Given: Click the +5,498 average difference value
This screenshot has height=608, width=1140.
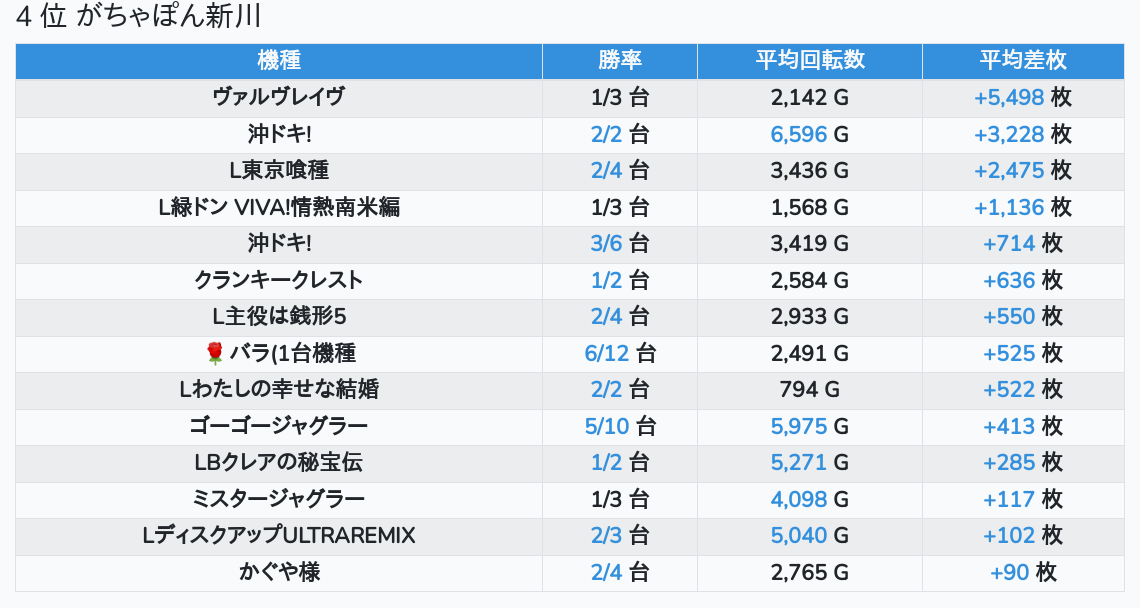Looking at the screenshot, I should (x=1009, y=97).
